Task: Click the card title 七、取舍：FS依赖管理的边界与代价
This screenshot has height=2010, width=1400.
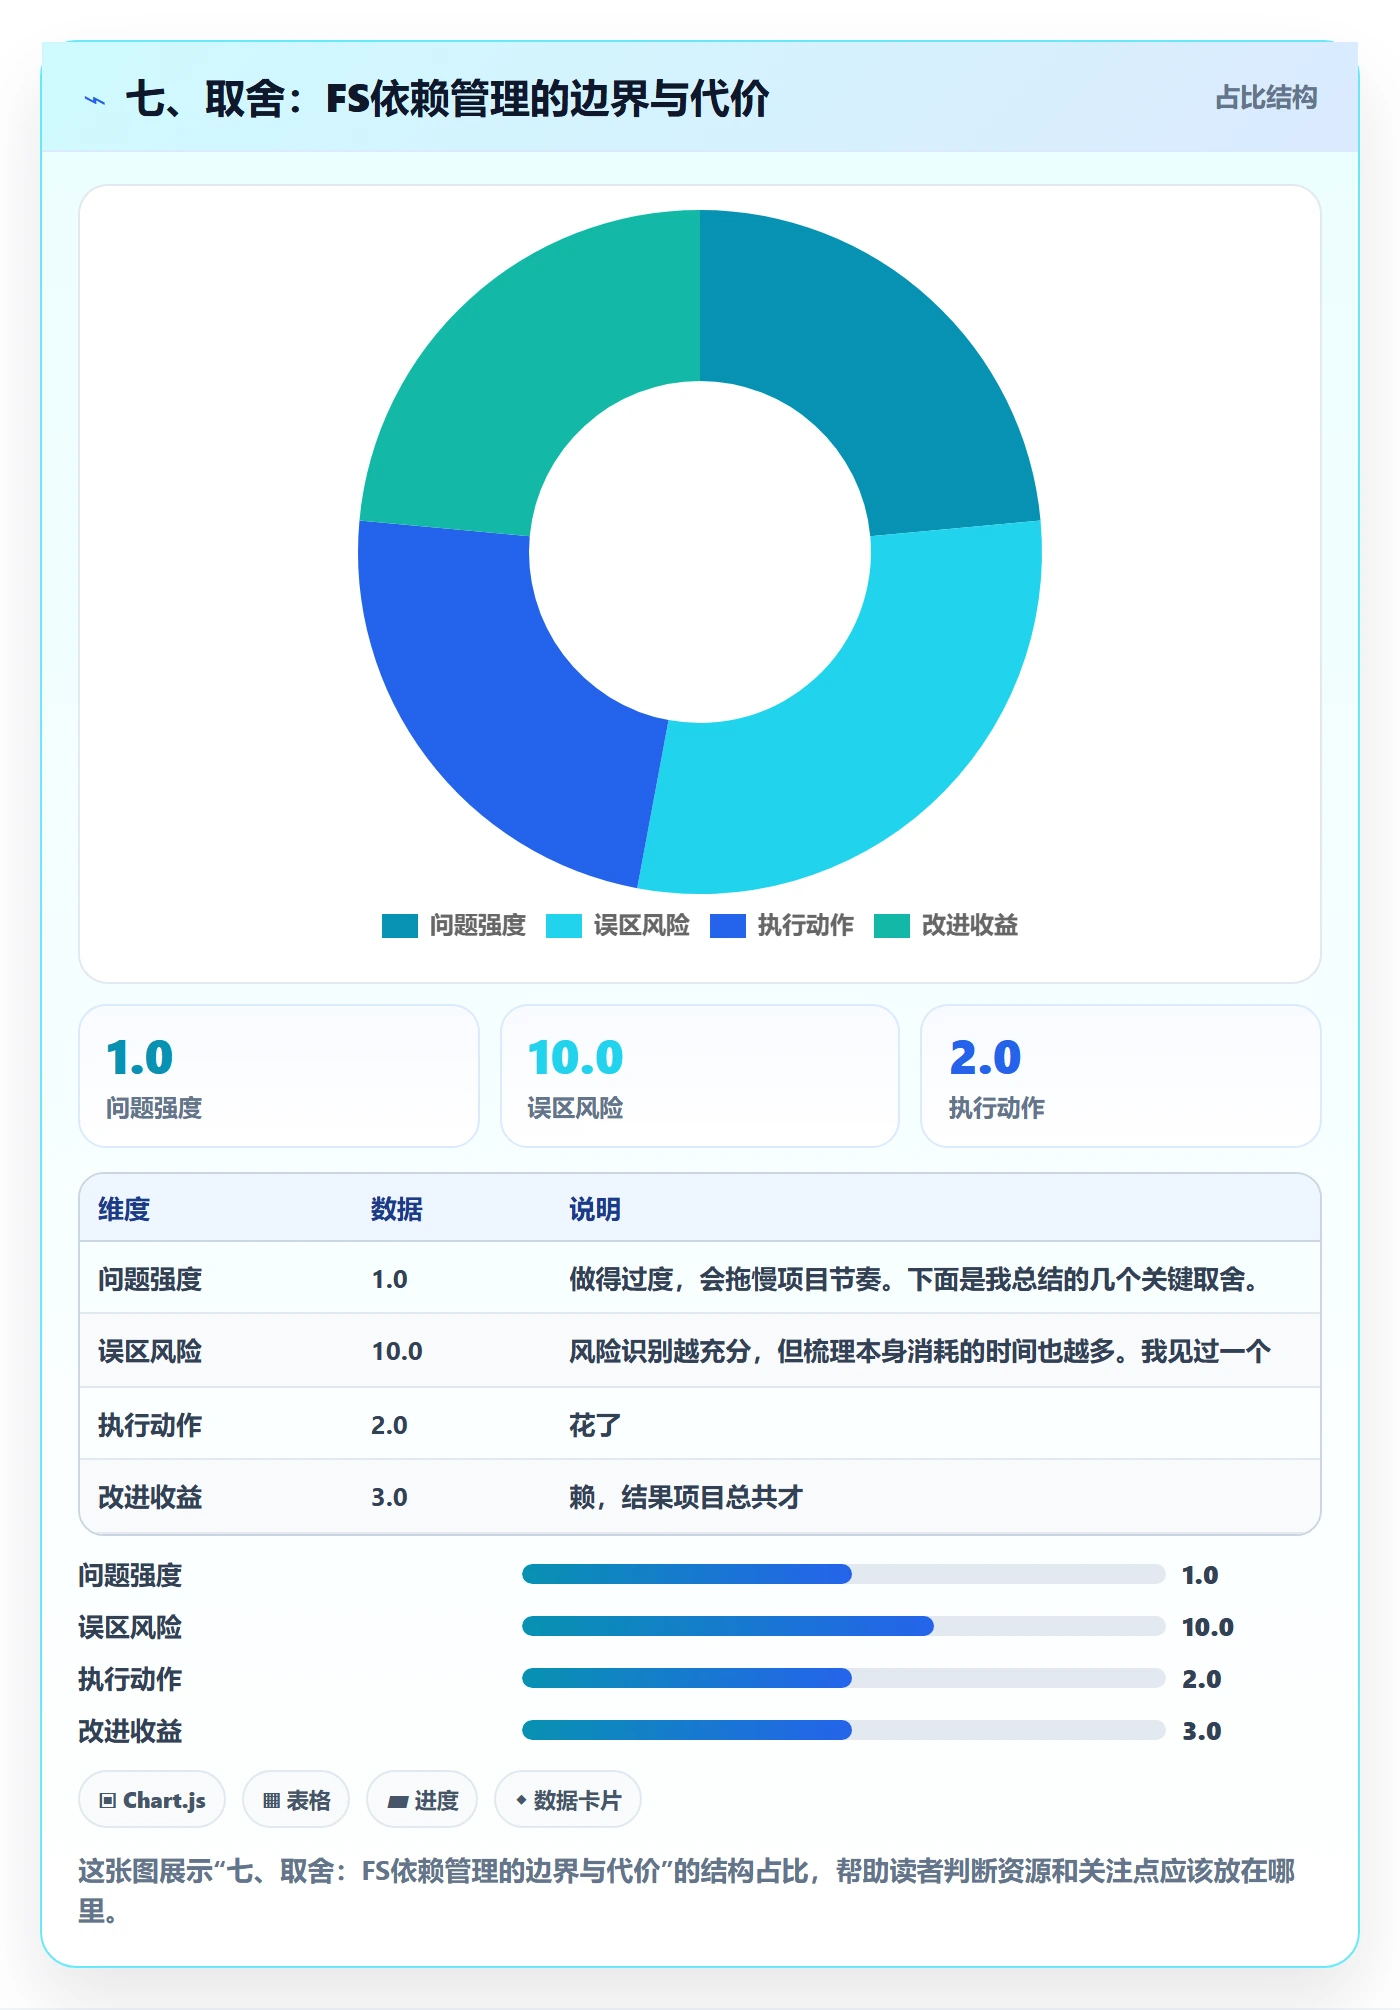Action: coord(447,99)
